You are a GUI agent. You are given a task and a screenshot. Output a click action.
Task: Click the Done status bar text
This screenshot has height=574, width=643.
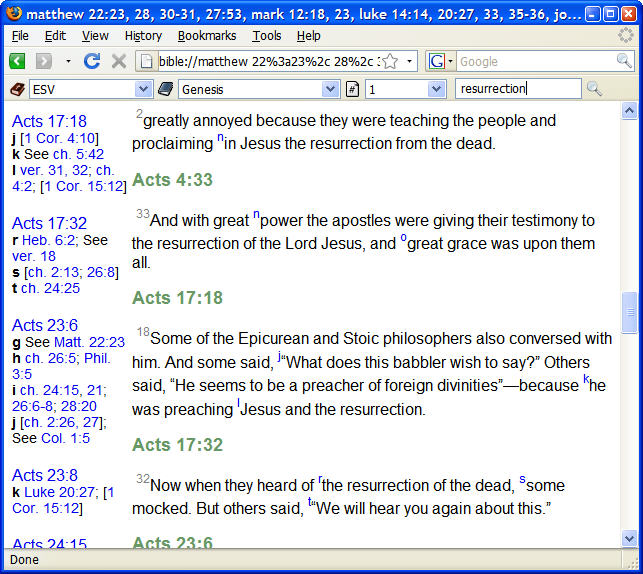pos(24,560)
